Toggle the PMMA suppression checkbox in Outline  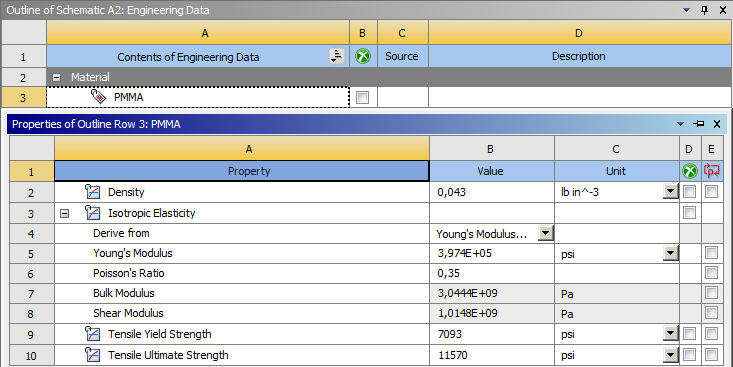[x=362, y=97]
